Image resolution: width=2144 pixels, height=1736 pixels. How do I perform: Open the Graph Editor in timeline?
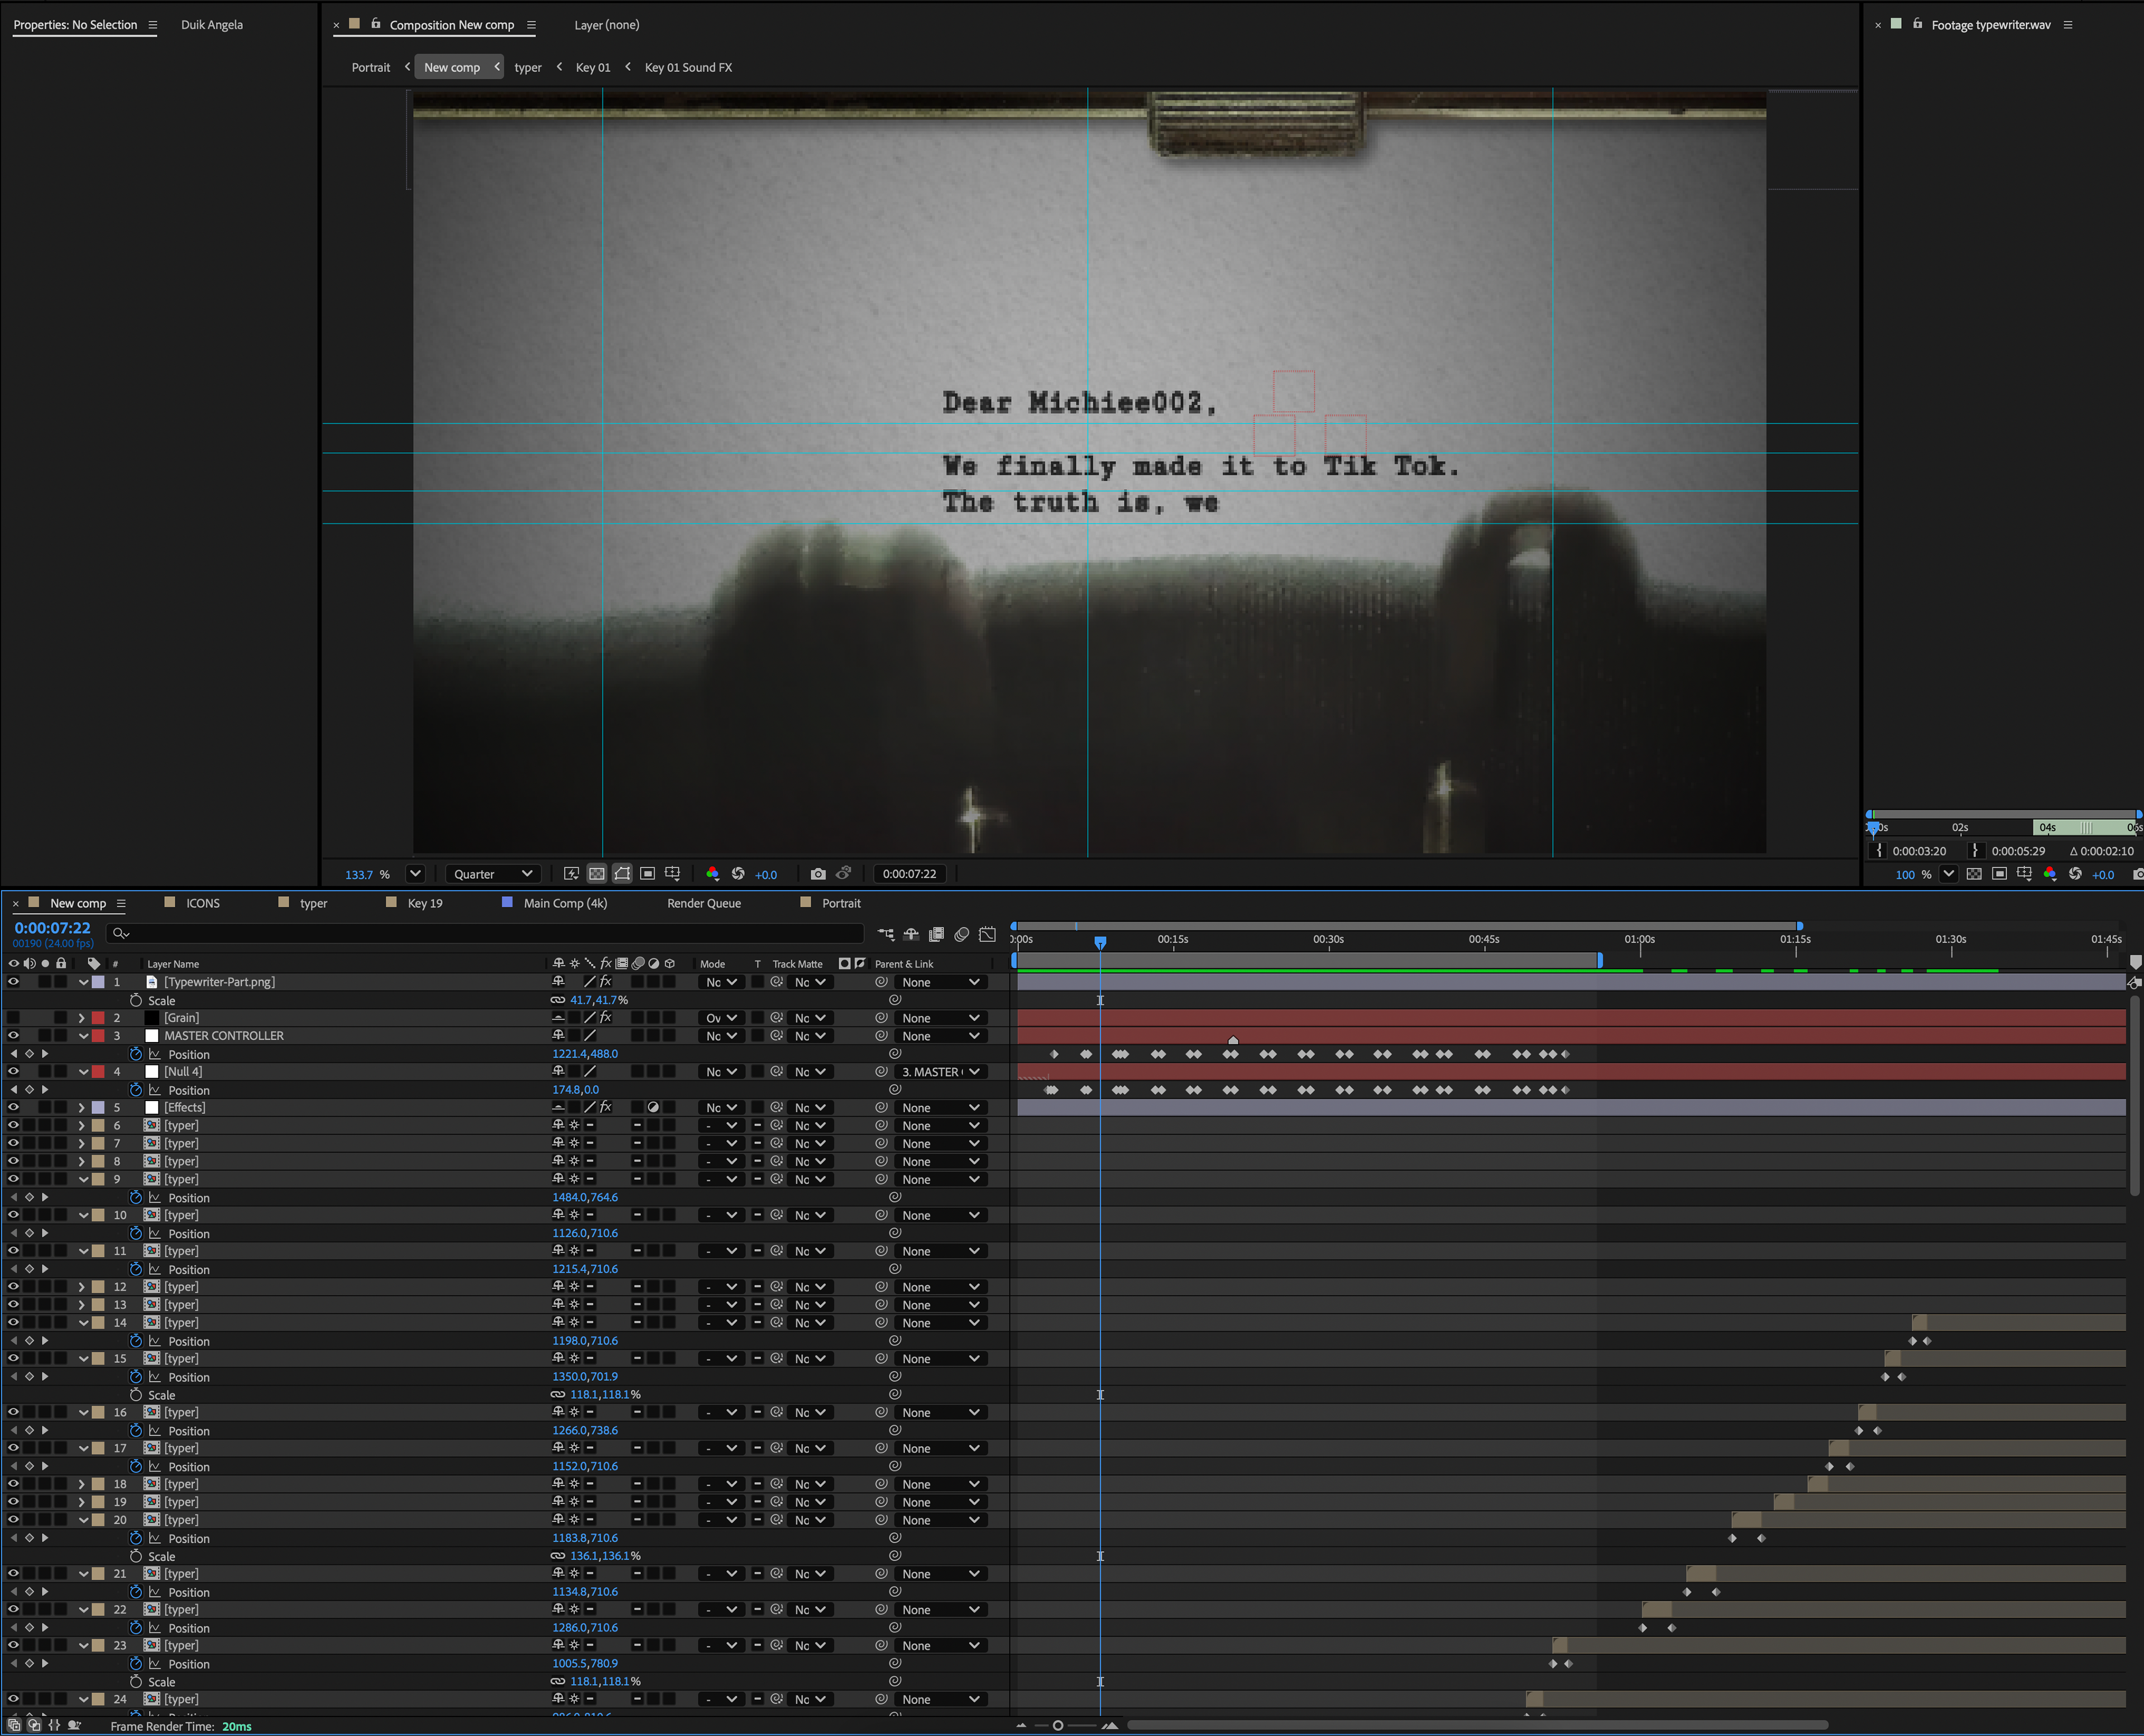click(x=987, y=935)
